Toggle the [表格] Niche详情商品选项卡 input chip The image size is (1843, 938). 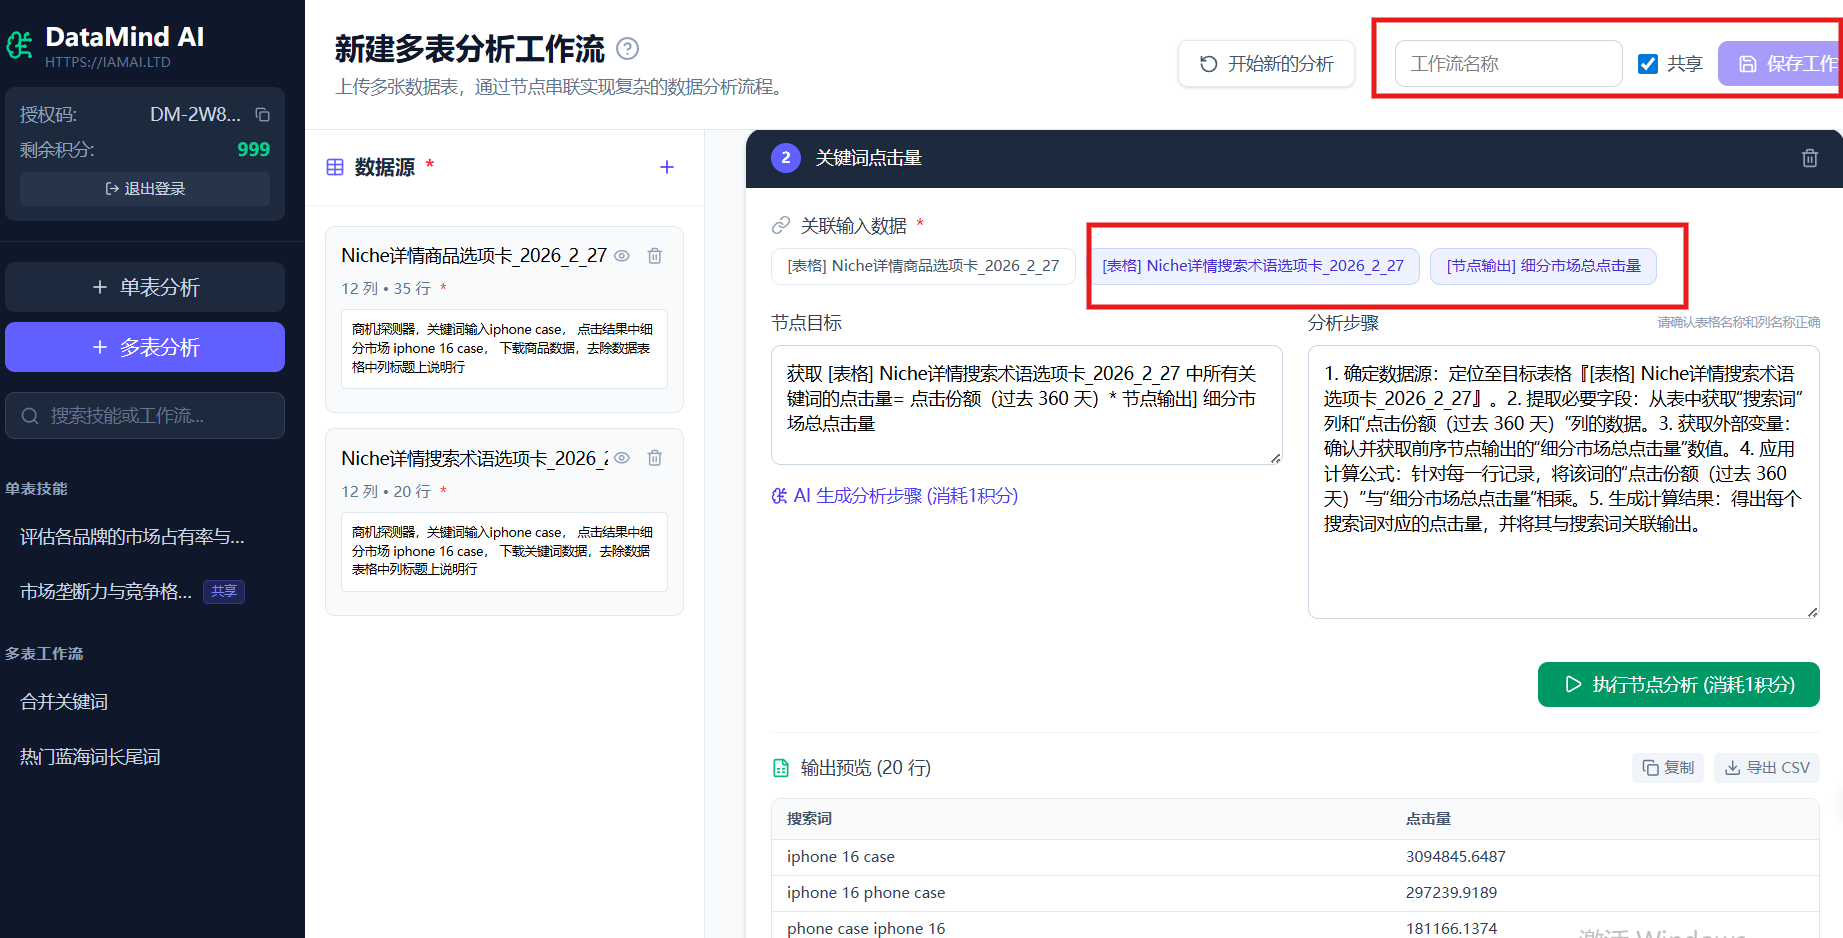click(x=922, y=266)
